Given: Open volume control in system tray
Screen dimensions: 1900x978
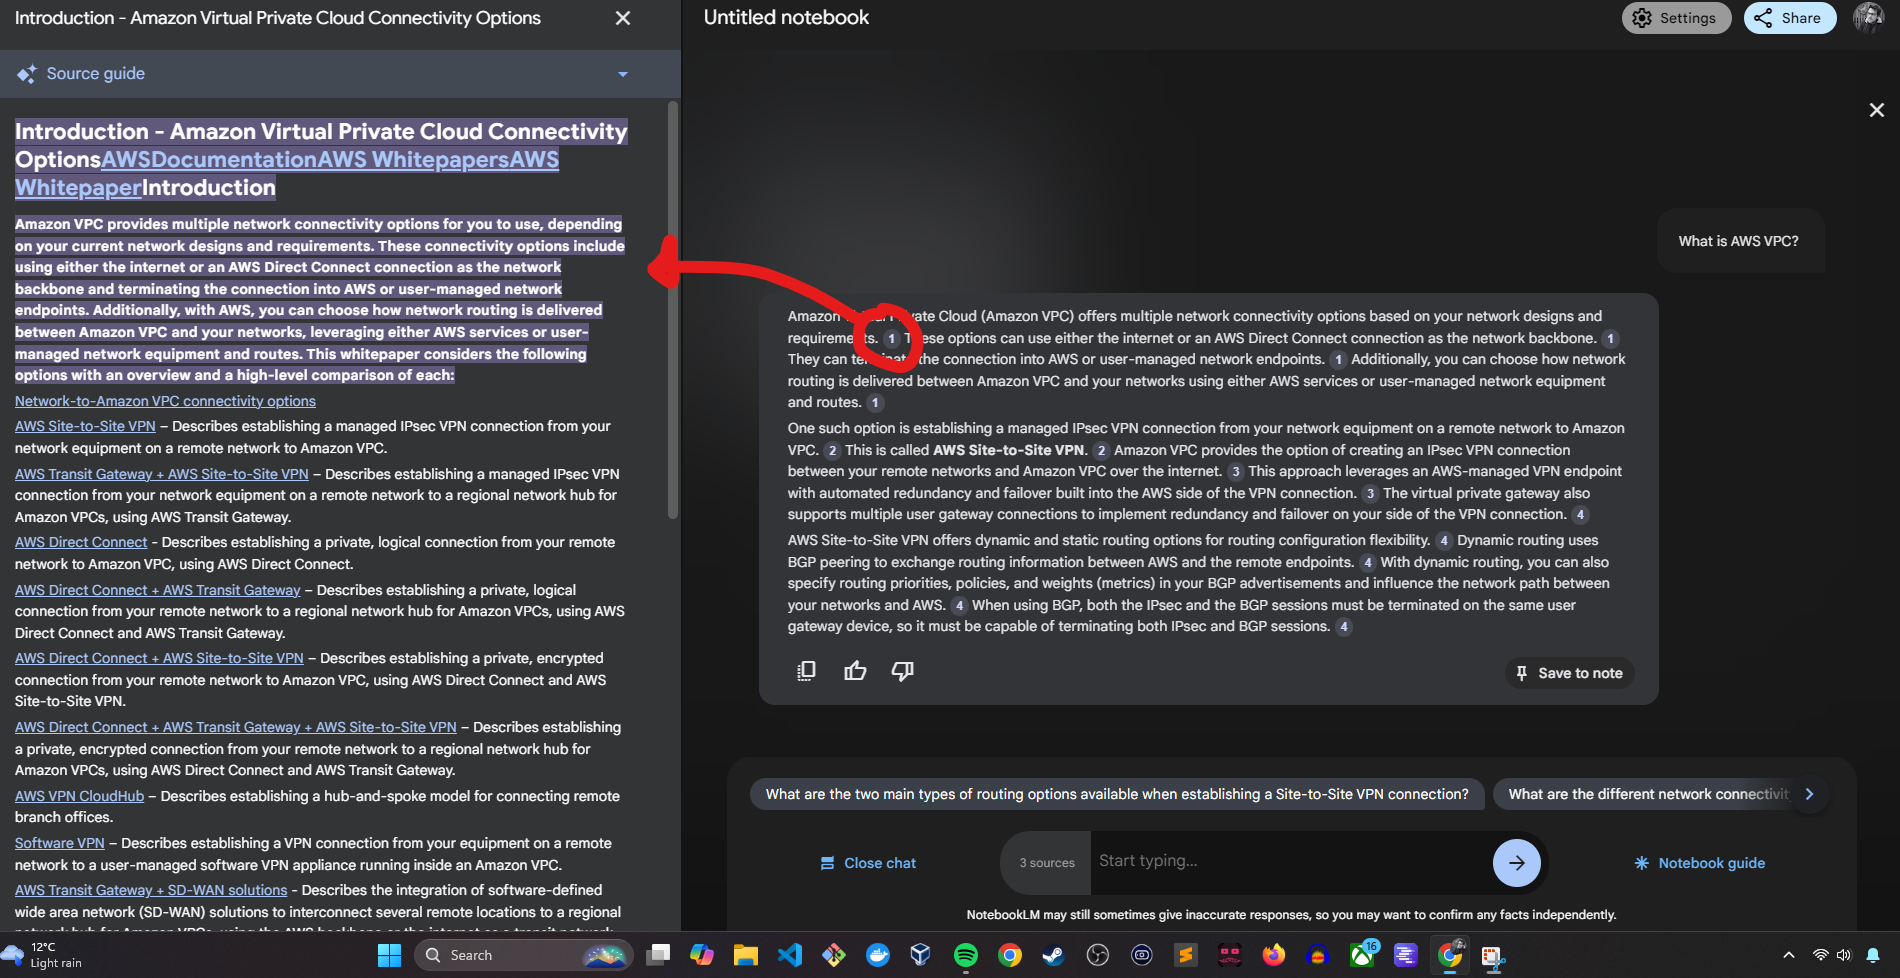Looking at the screenshot, I should point(1844,955).
